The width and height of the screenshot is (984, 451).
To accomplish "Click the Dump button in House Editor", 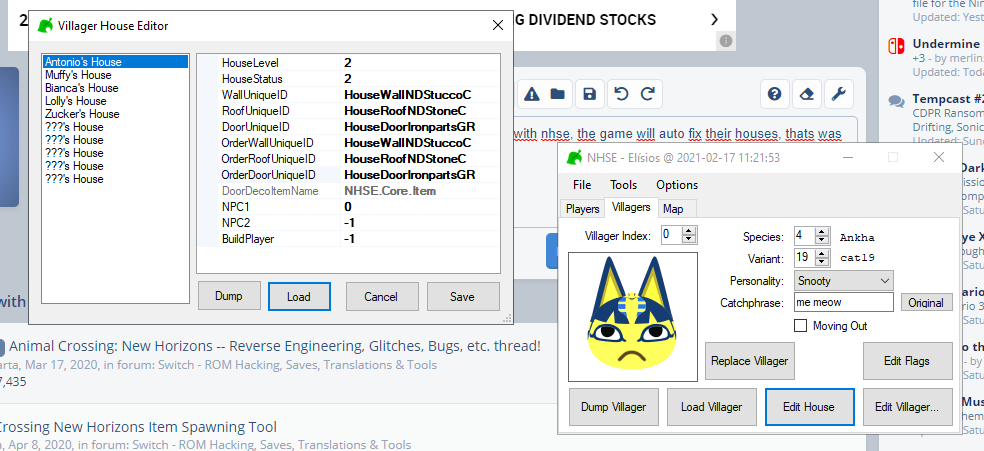I will tap(229, 296).
